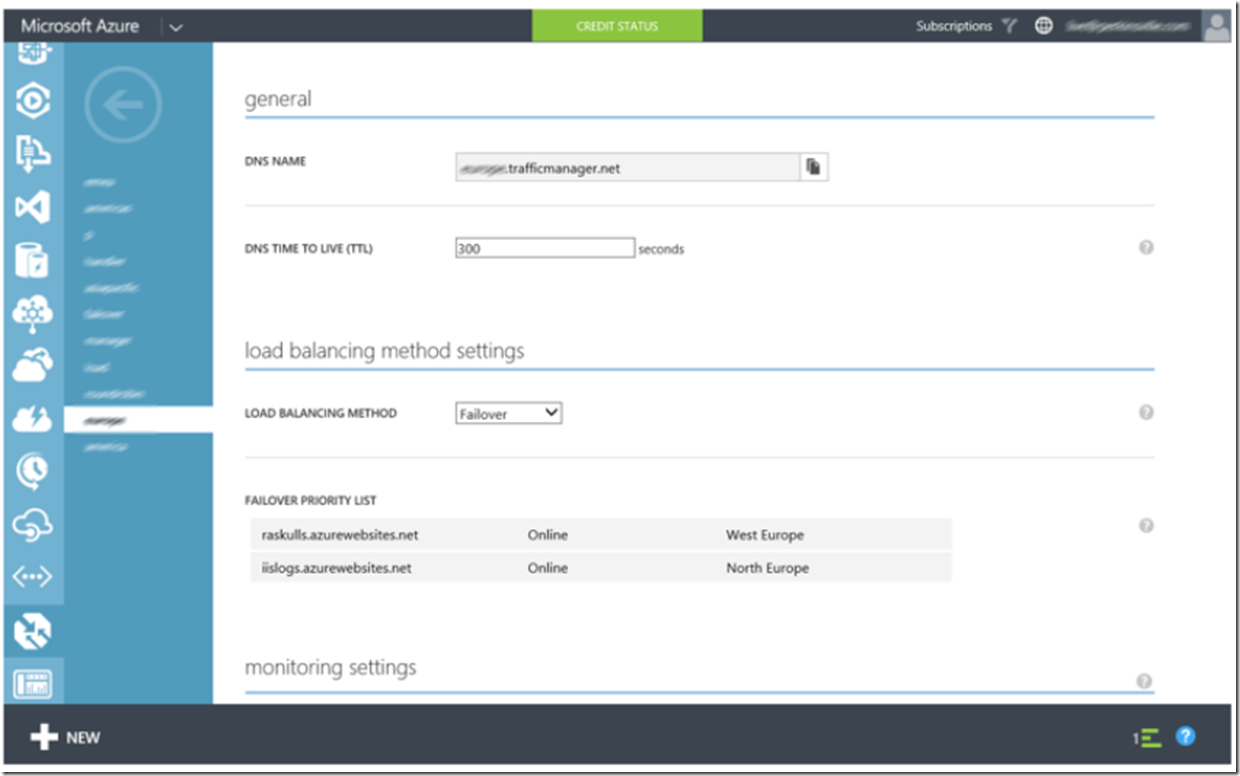This screenshot has height=776, width=1240.
Task: Click the plus icon beside NEW
Action: click(43, 738)
